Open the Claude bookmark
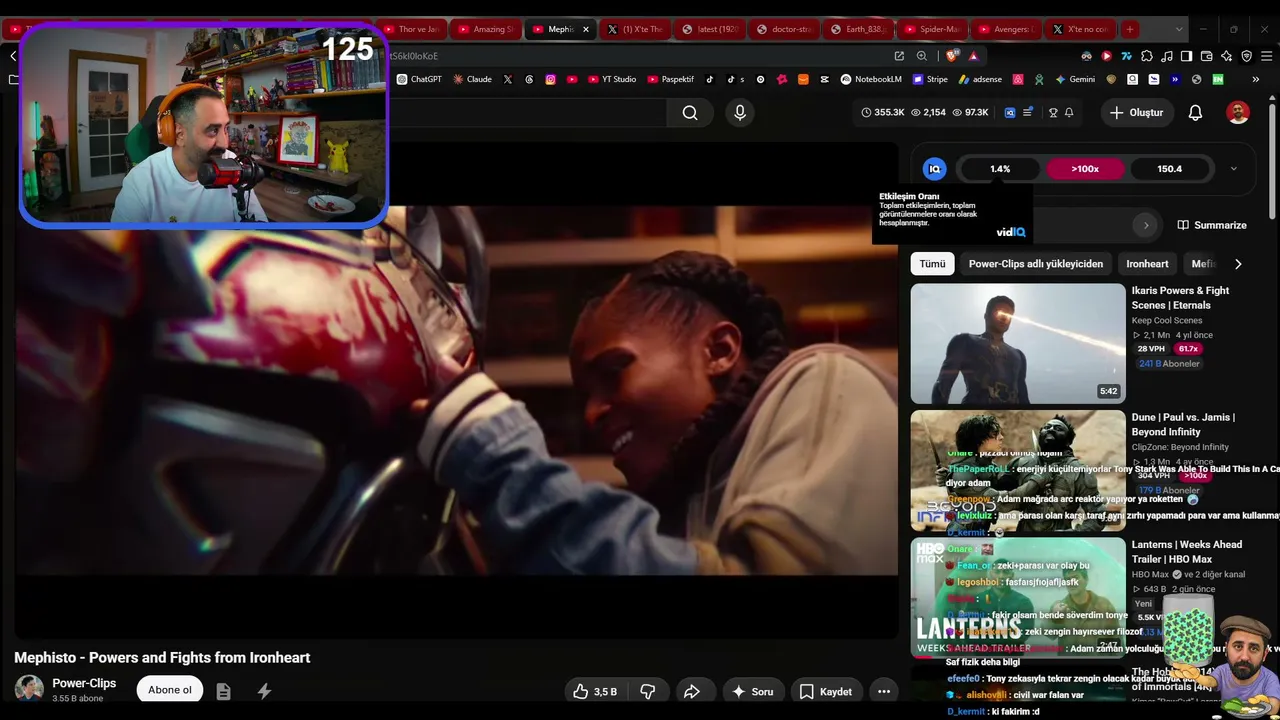The image size is (1280, 720). pyautogui.click(x=472, y=79)
